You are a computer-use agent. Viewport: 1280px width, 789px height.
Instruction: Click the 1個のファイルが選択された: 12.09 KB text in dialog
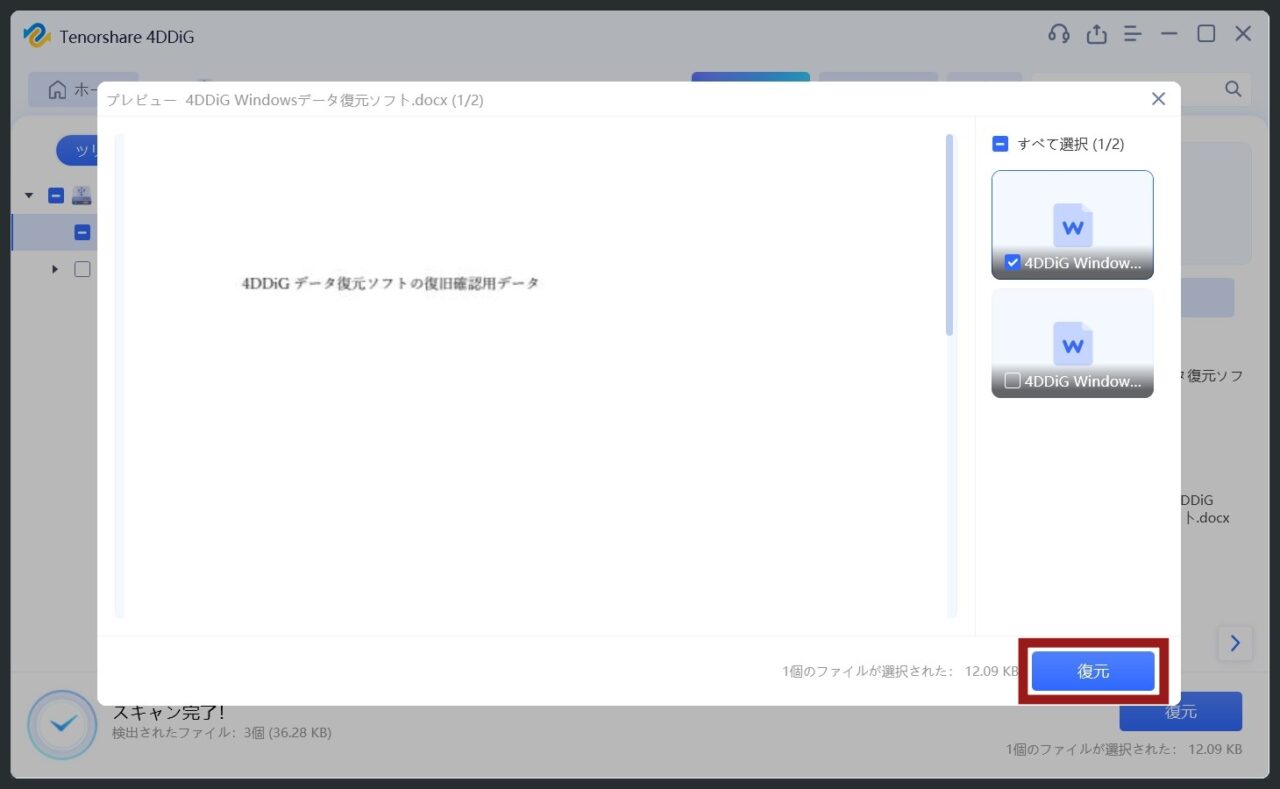[900, 672]
